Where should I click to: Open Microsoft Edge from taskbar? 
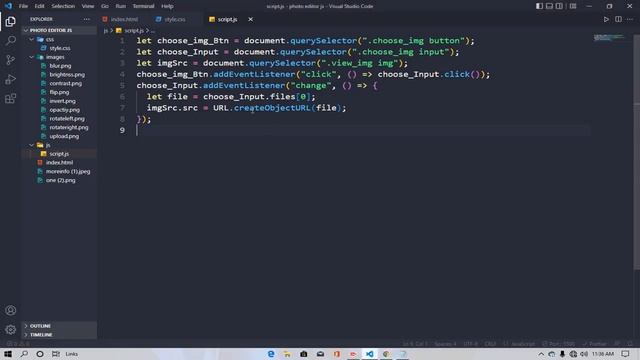[271, 354]
